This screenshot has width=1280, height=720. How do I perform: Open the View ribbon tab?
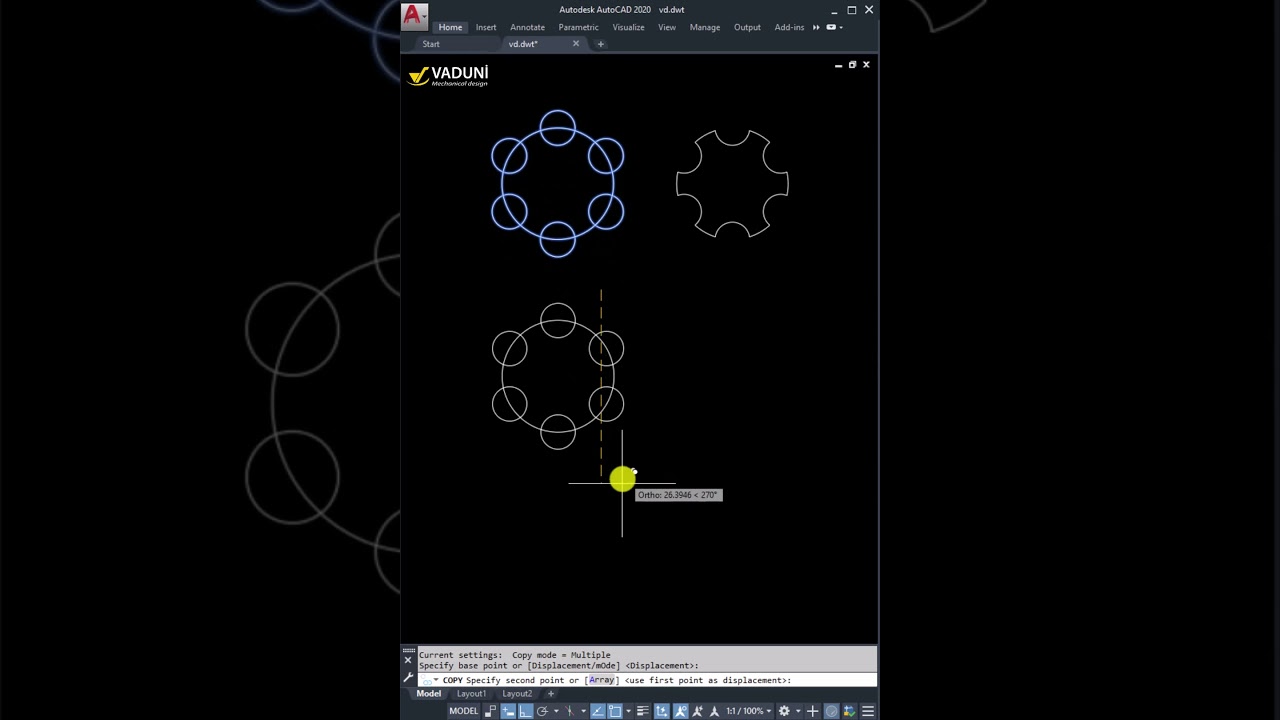point(667,27)
